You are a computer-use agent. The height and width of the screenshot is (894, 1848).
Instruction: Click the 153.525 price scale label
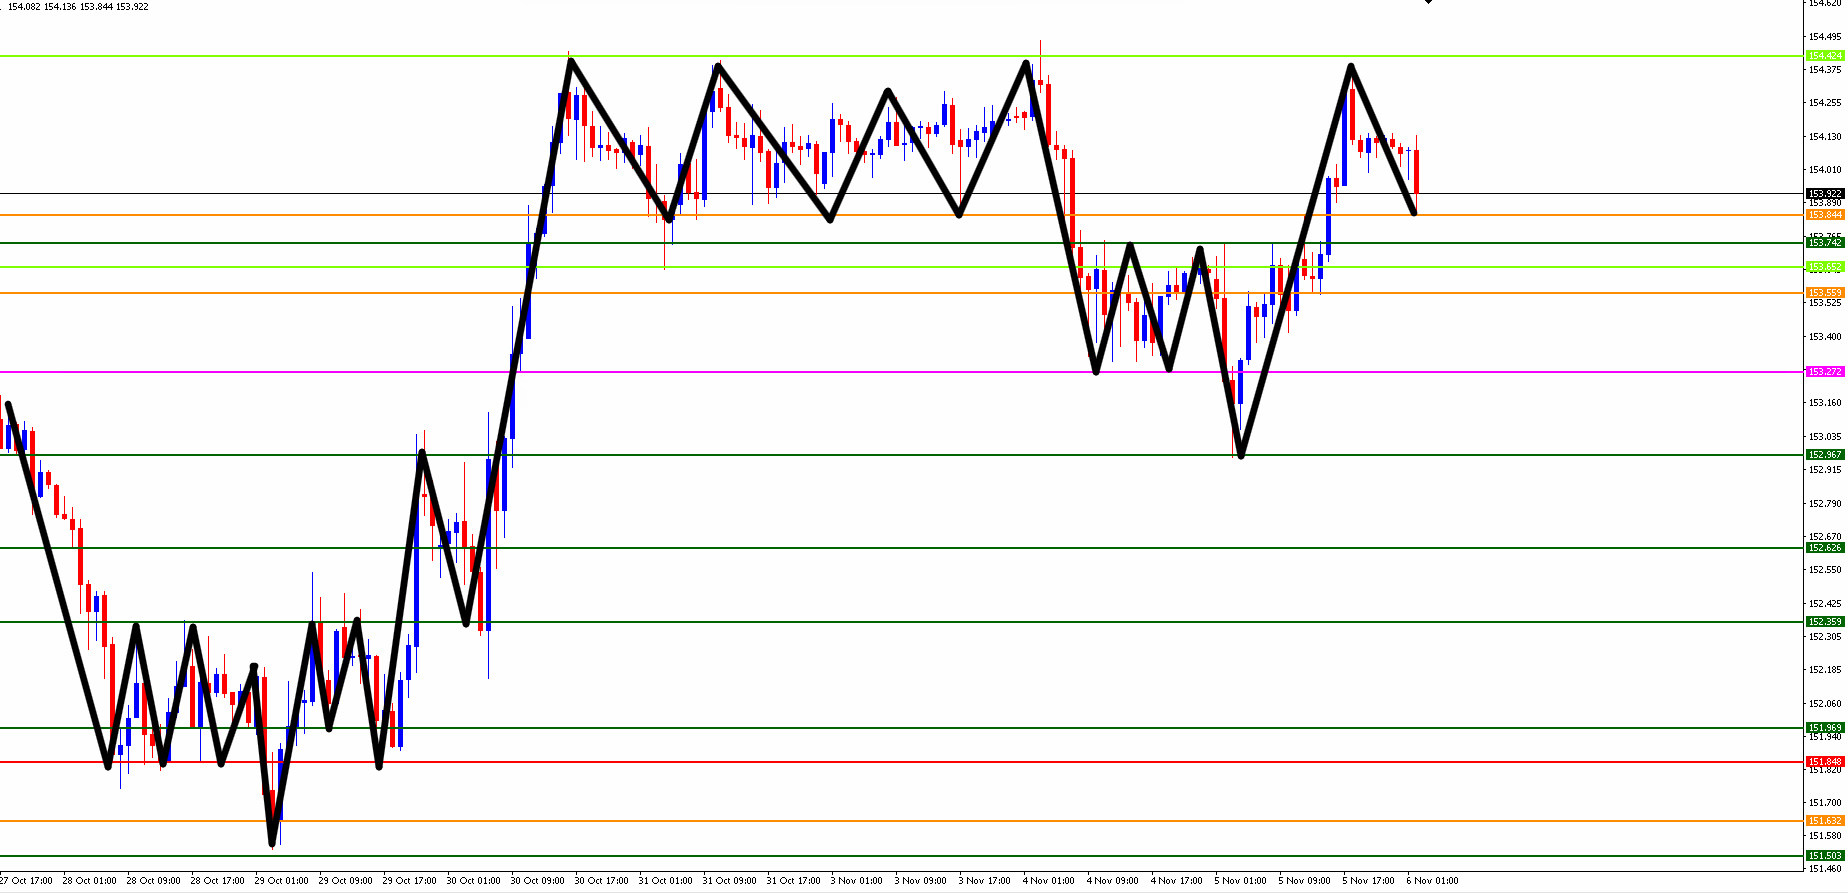1825,303
